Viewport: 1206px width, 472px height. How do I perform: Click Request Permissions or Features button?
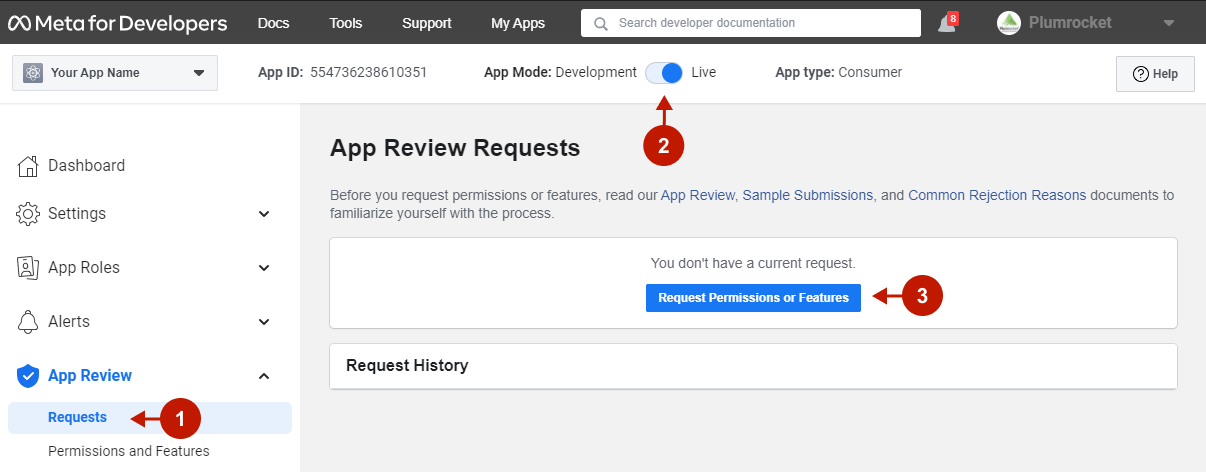point(753,298)
